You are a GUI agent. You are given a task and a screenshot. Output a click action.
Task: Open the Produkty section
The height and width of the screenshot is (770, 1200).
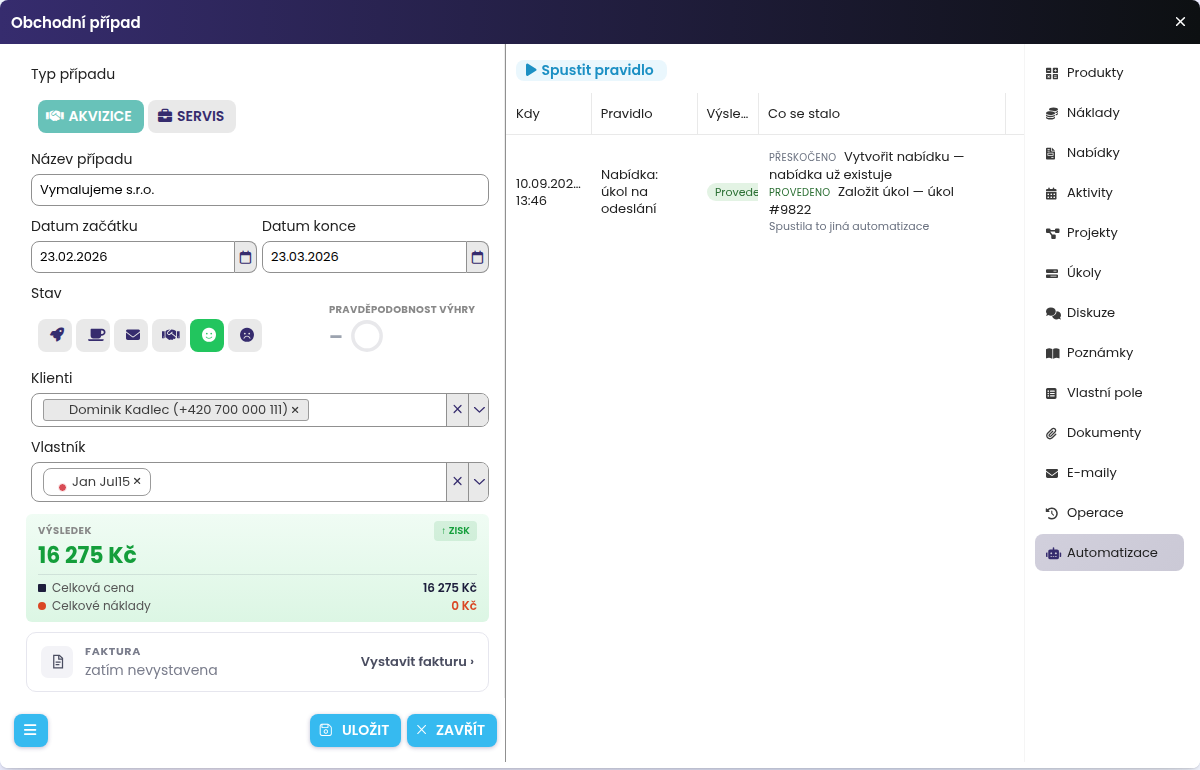click(x=1109, y=73)
